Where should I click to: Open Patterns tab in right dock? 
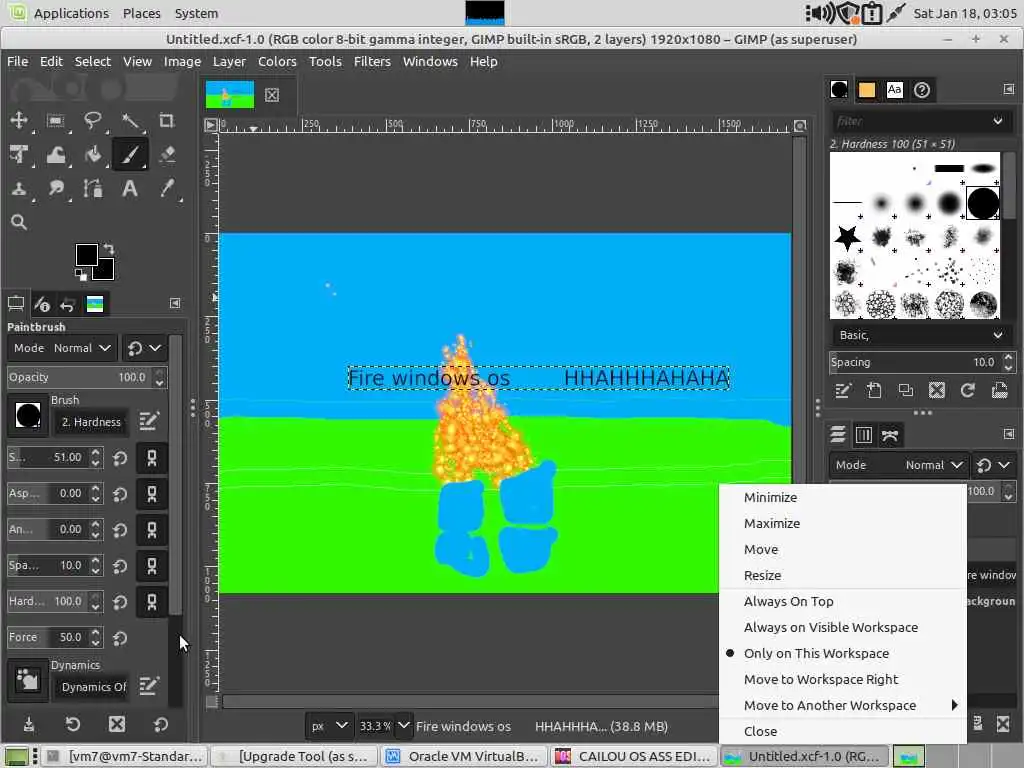[x=867, y=89]
